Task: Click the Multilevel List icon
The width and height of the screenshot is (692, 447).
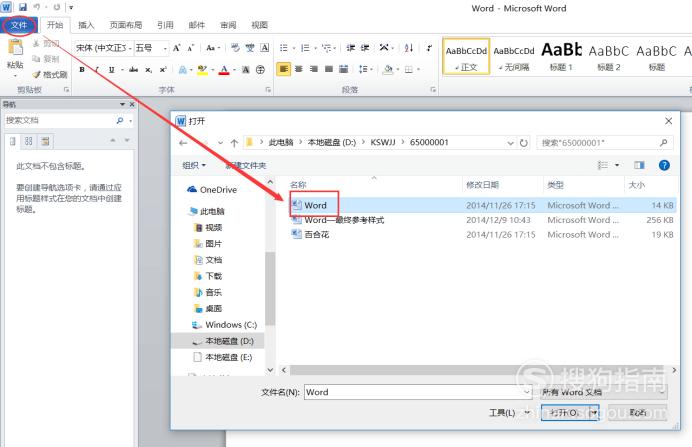Action: coord(327,48)
